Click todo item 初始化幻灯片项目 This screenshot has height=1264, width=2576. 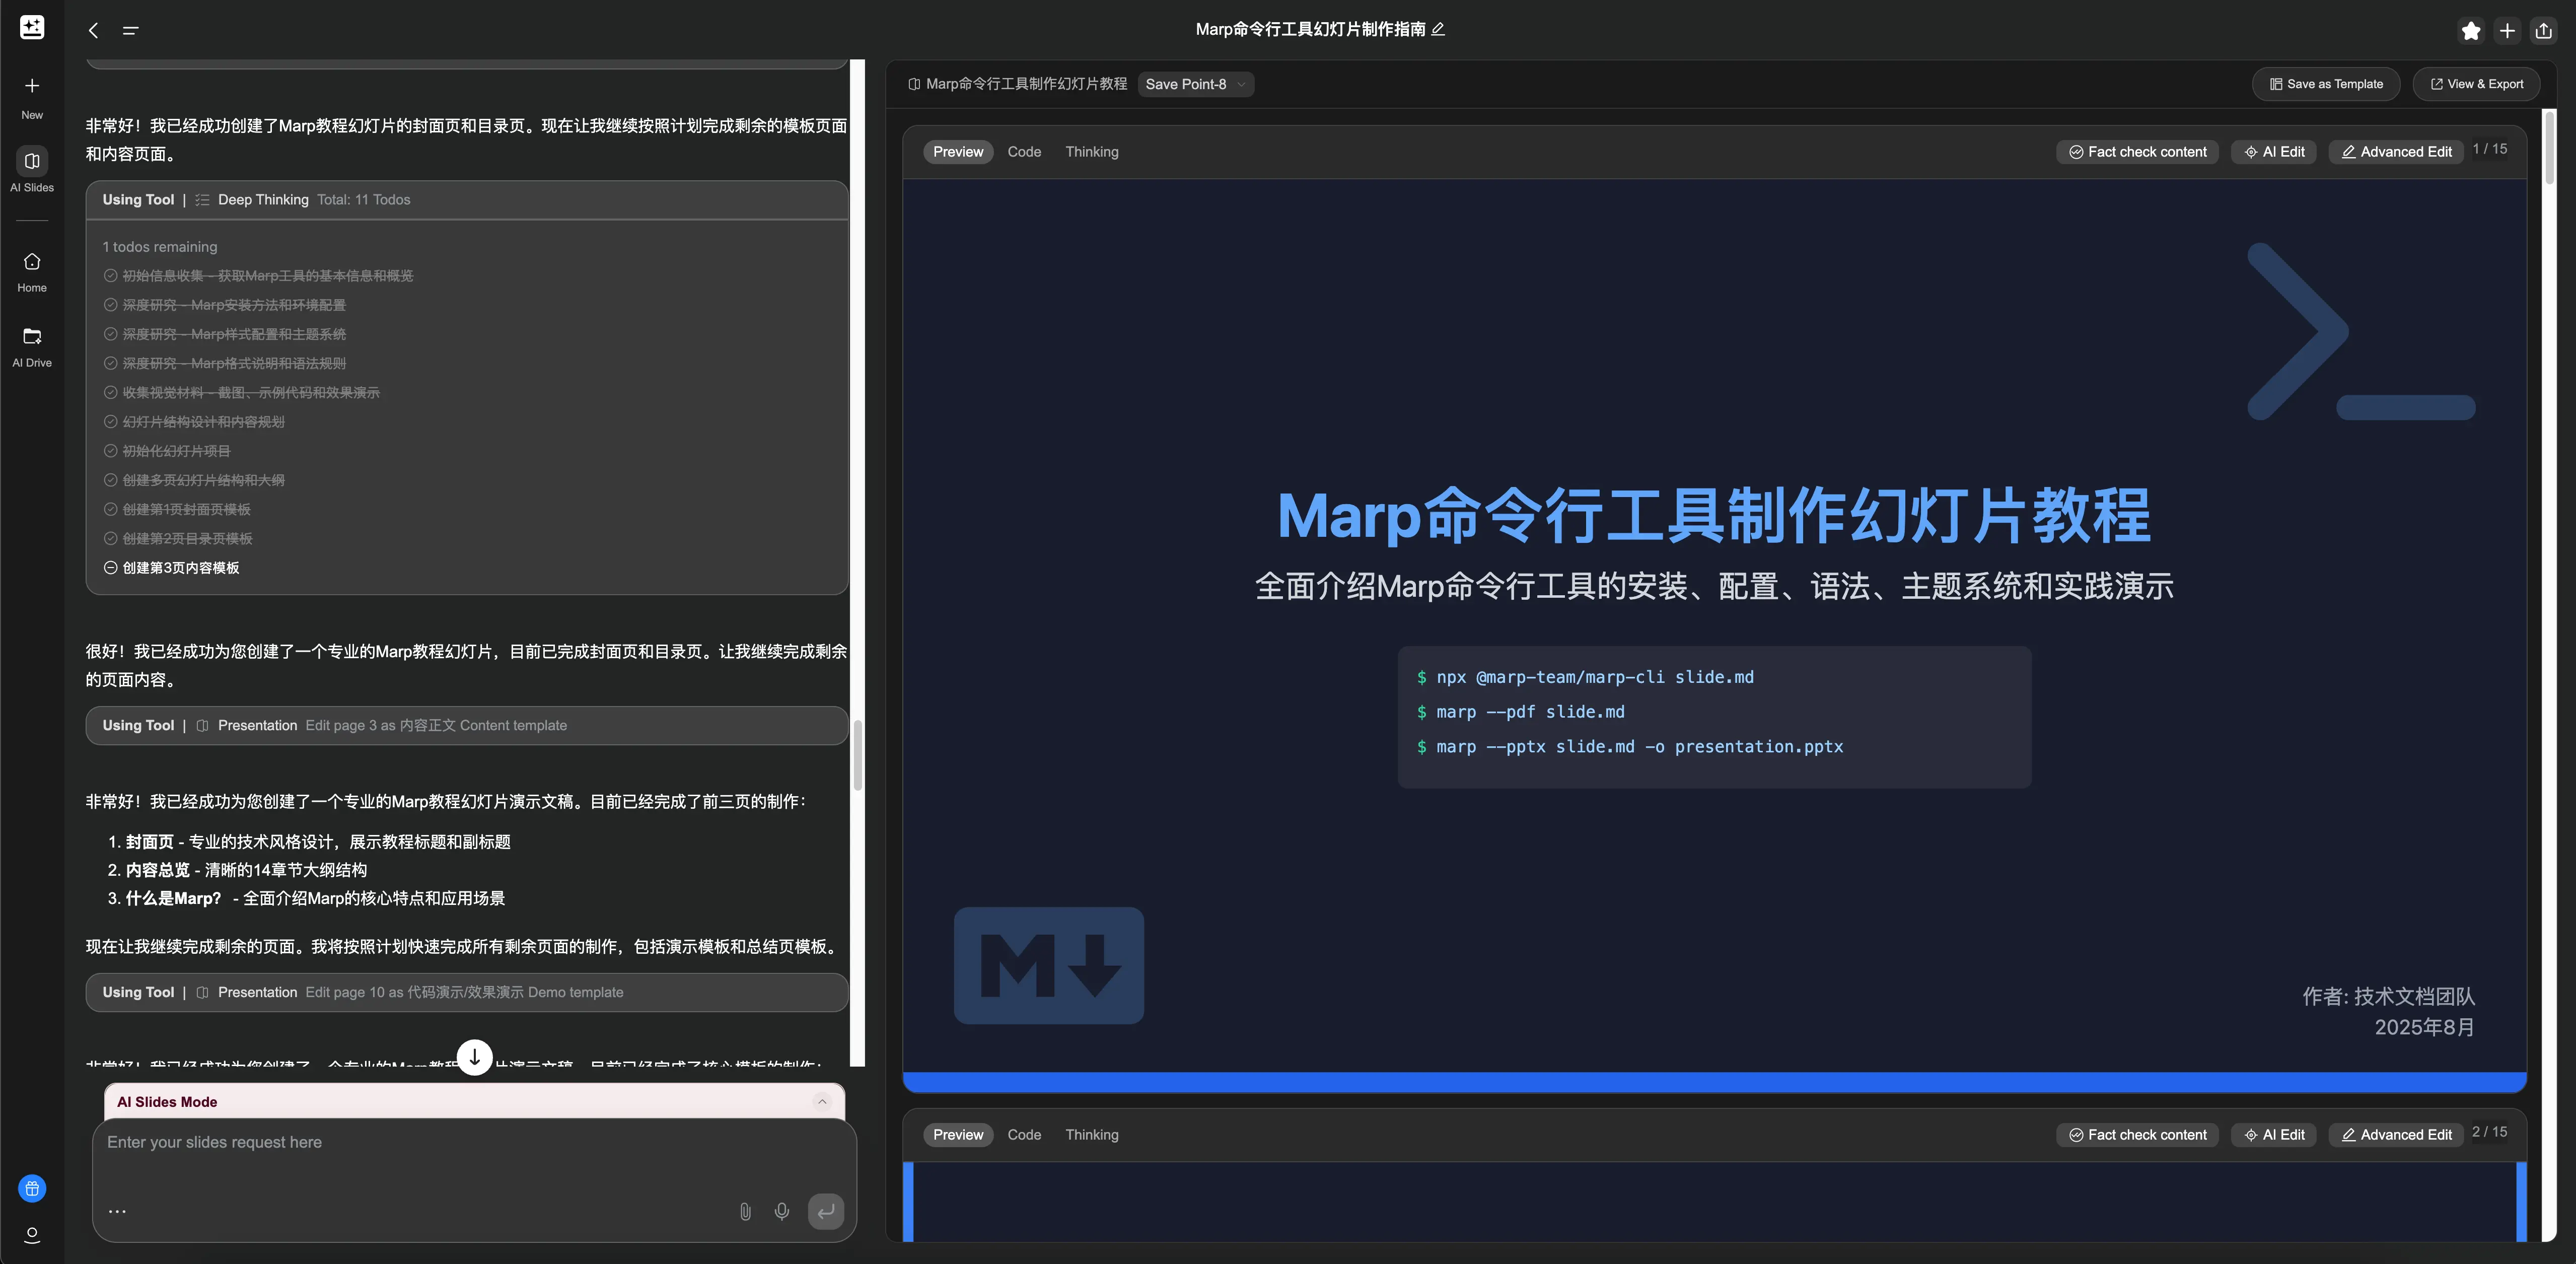pyautogui.click(x=176, y=451)
